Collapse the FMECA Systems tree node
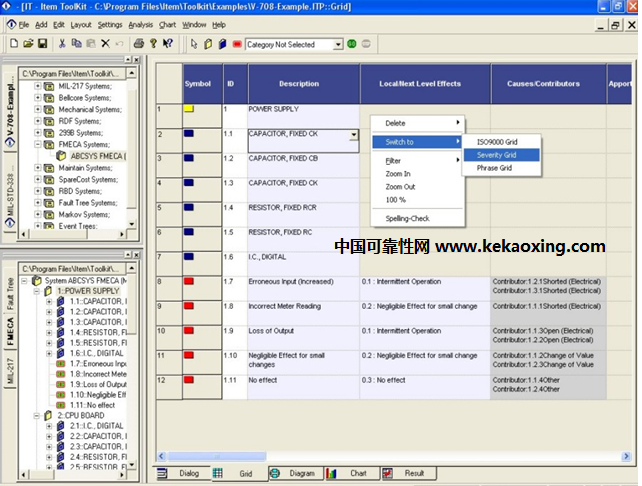 click(38, 144)
